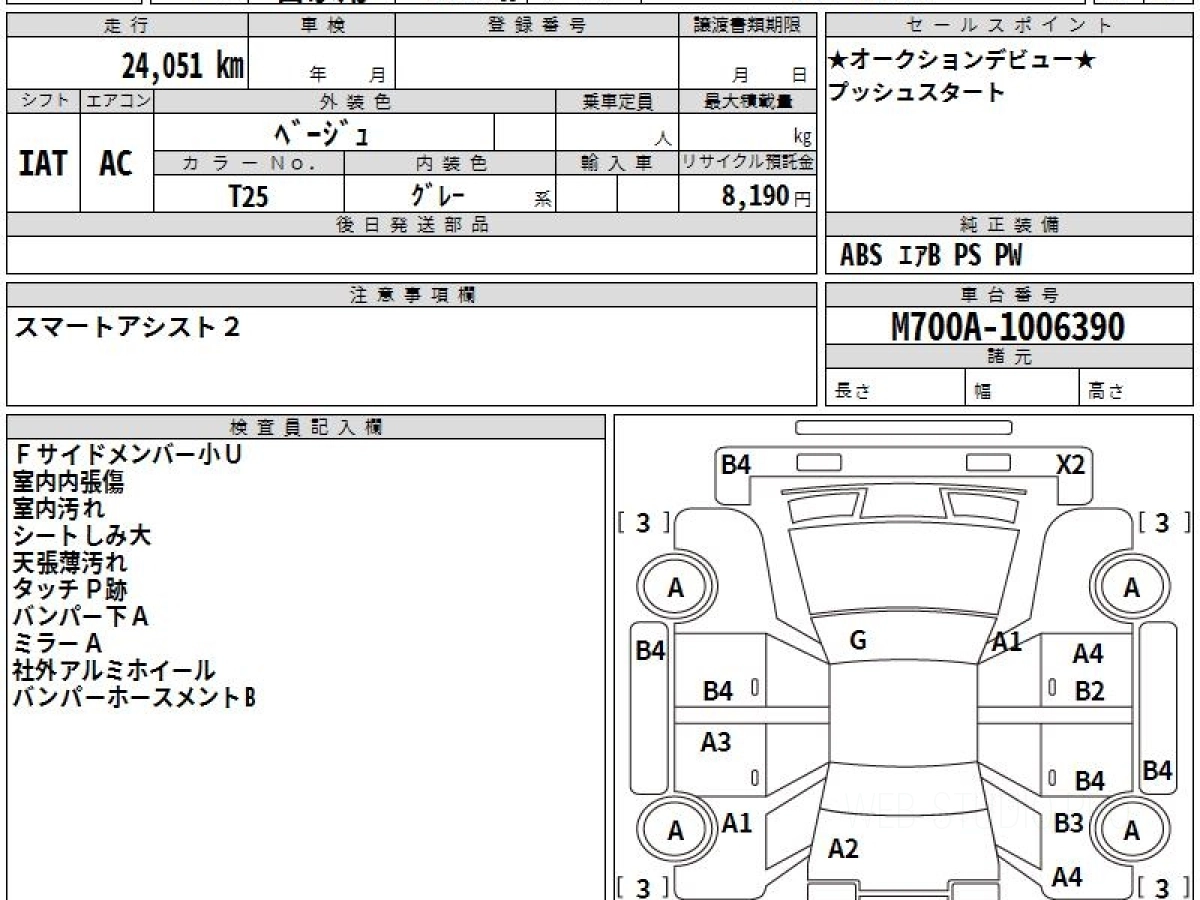Click the 走行 column header
The image size is (1200, 900).
pos(126,26)
